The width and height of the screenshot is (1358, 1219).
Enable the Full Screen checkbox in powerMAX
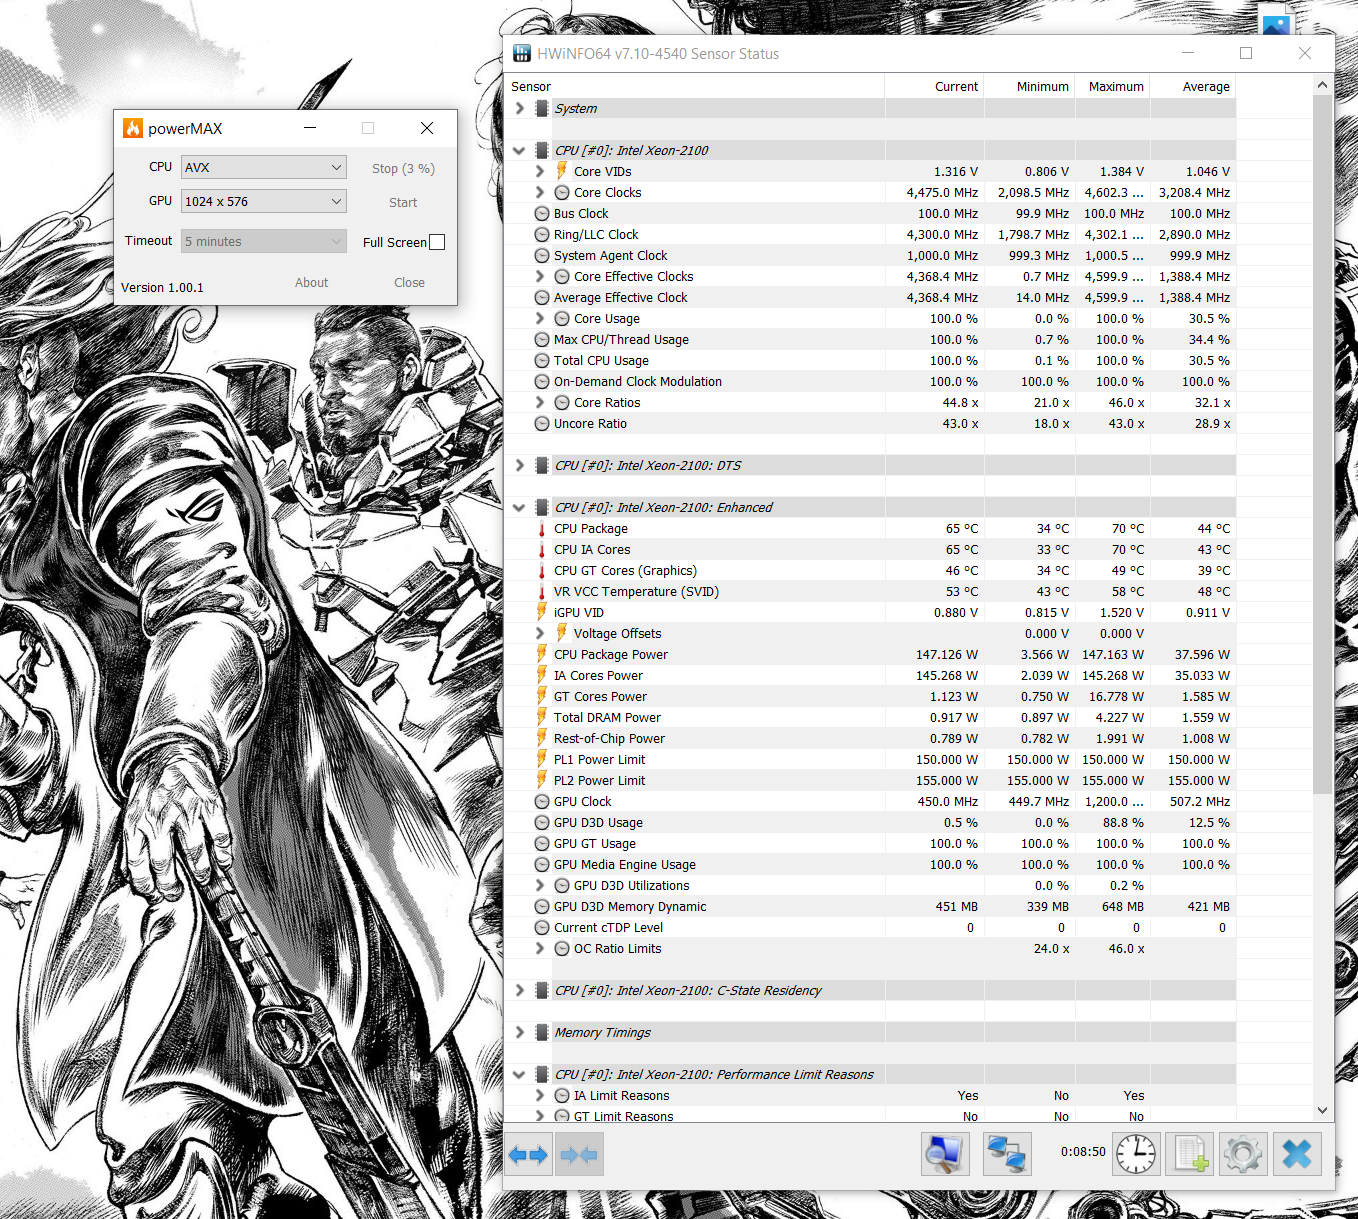pyautogui.click(x=437, y=242)
